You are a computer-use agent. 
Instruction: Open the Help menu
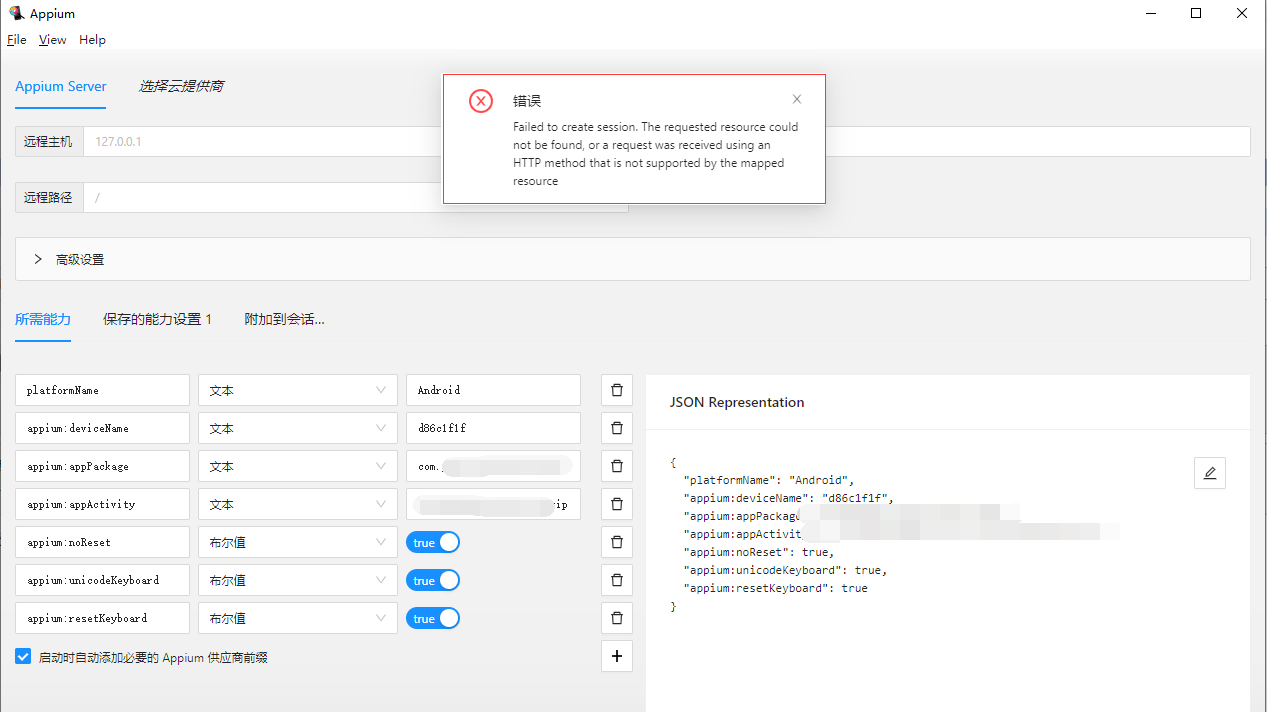92,40
